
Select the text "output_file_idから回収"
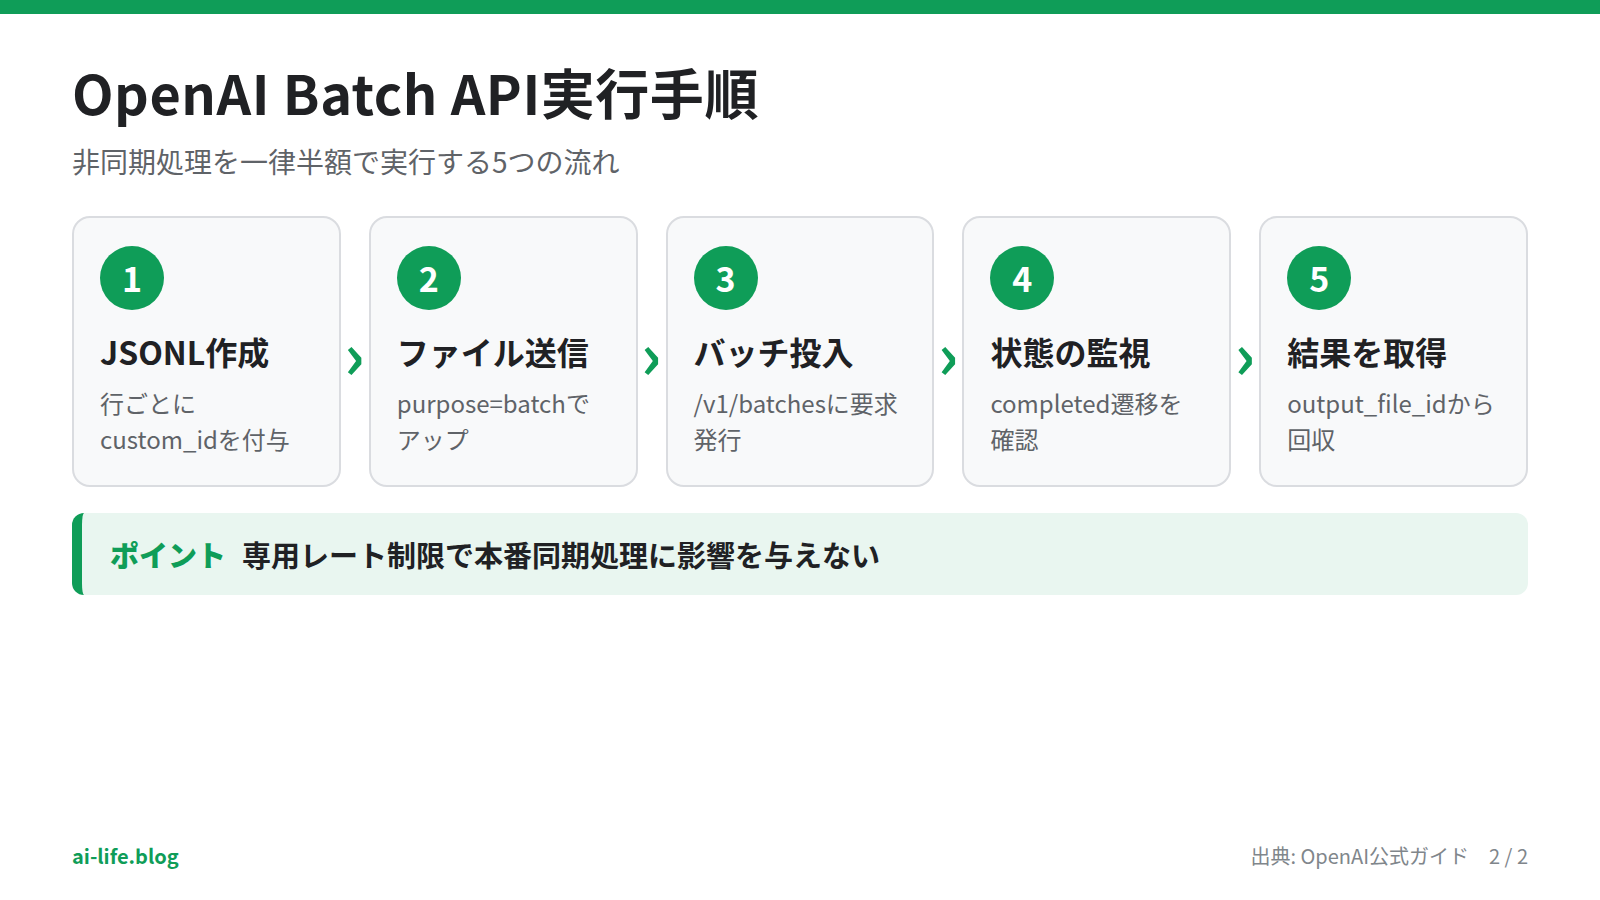[1390, 422]
